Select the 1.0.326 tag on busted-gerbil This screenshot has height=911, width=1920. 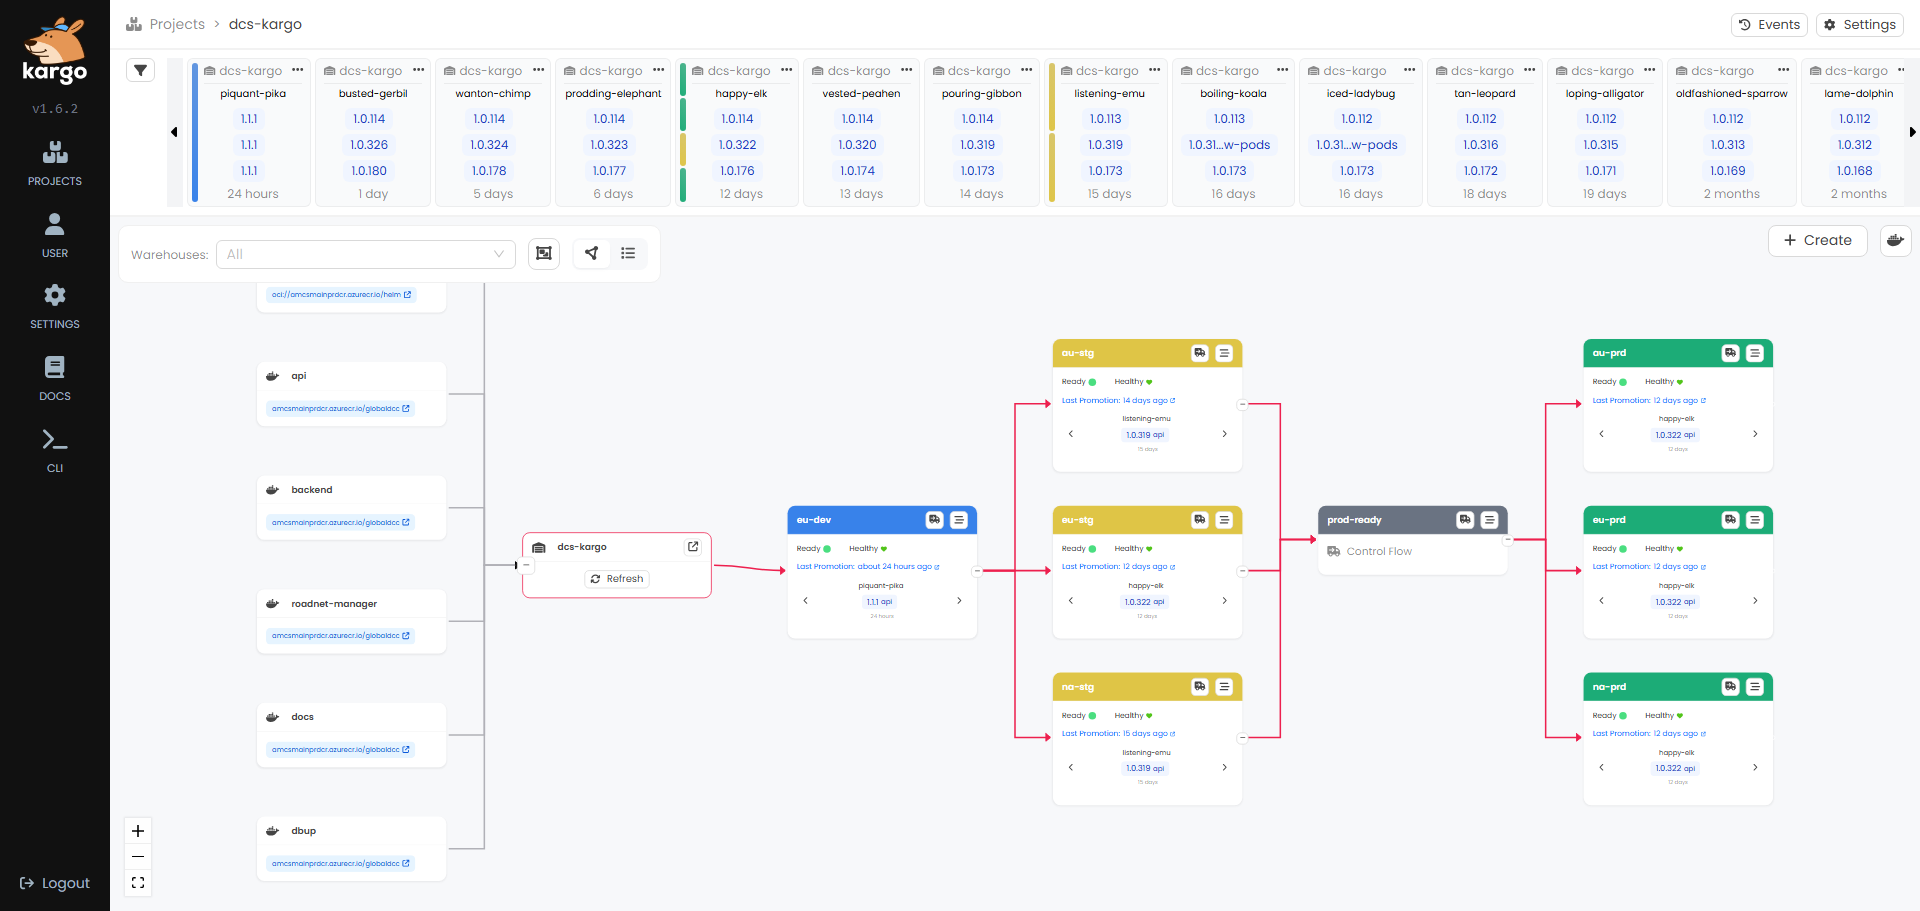pos(369,145)
